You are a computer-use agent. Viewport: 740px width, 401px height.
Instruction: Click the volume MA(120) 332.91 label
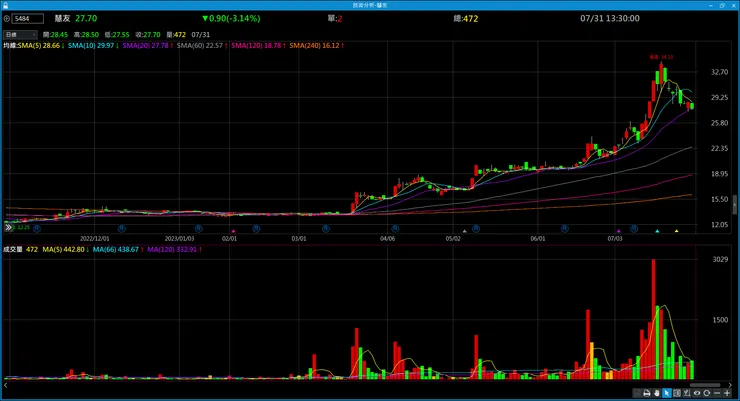coord(174,250)
